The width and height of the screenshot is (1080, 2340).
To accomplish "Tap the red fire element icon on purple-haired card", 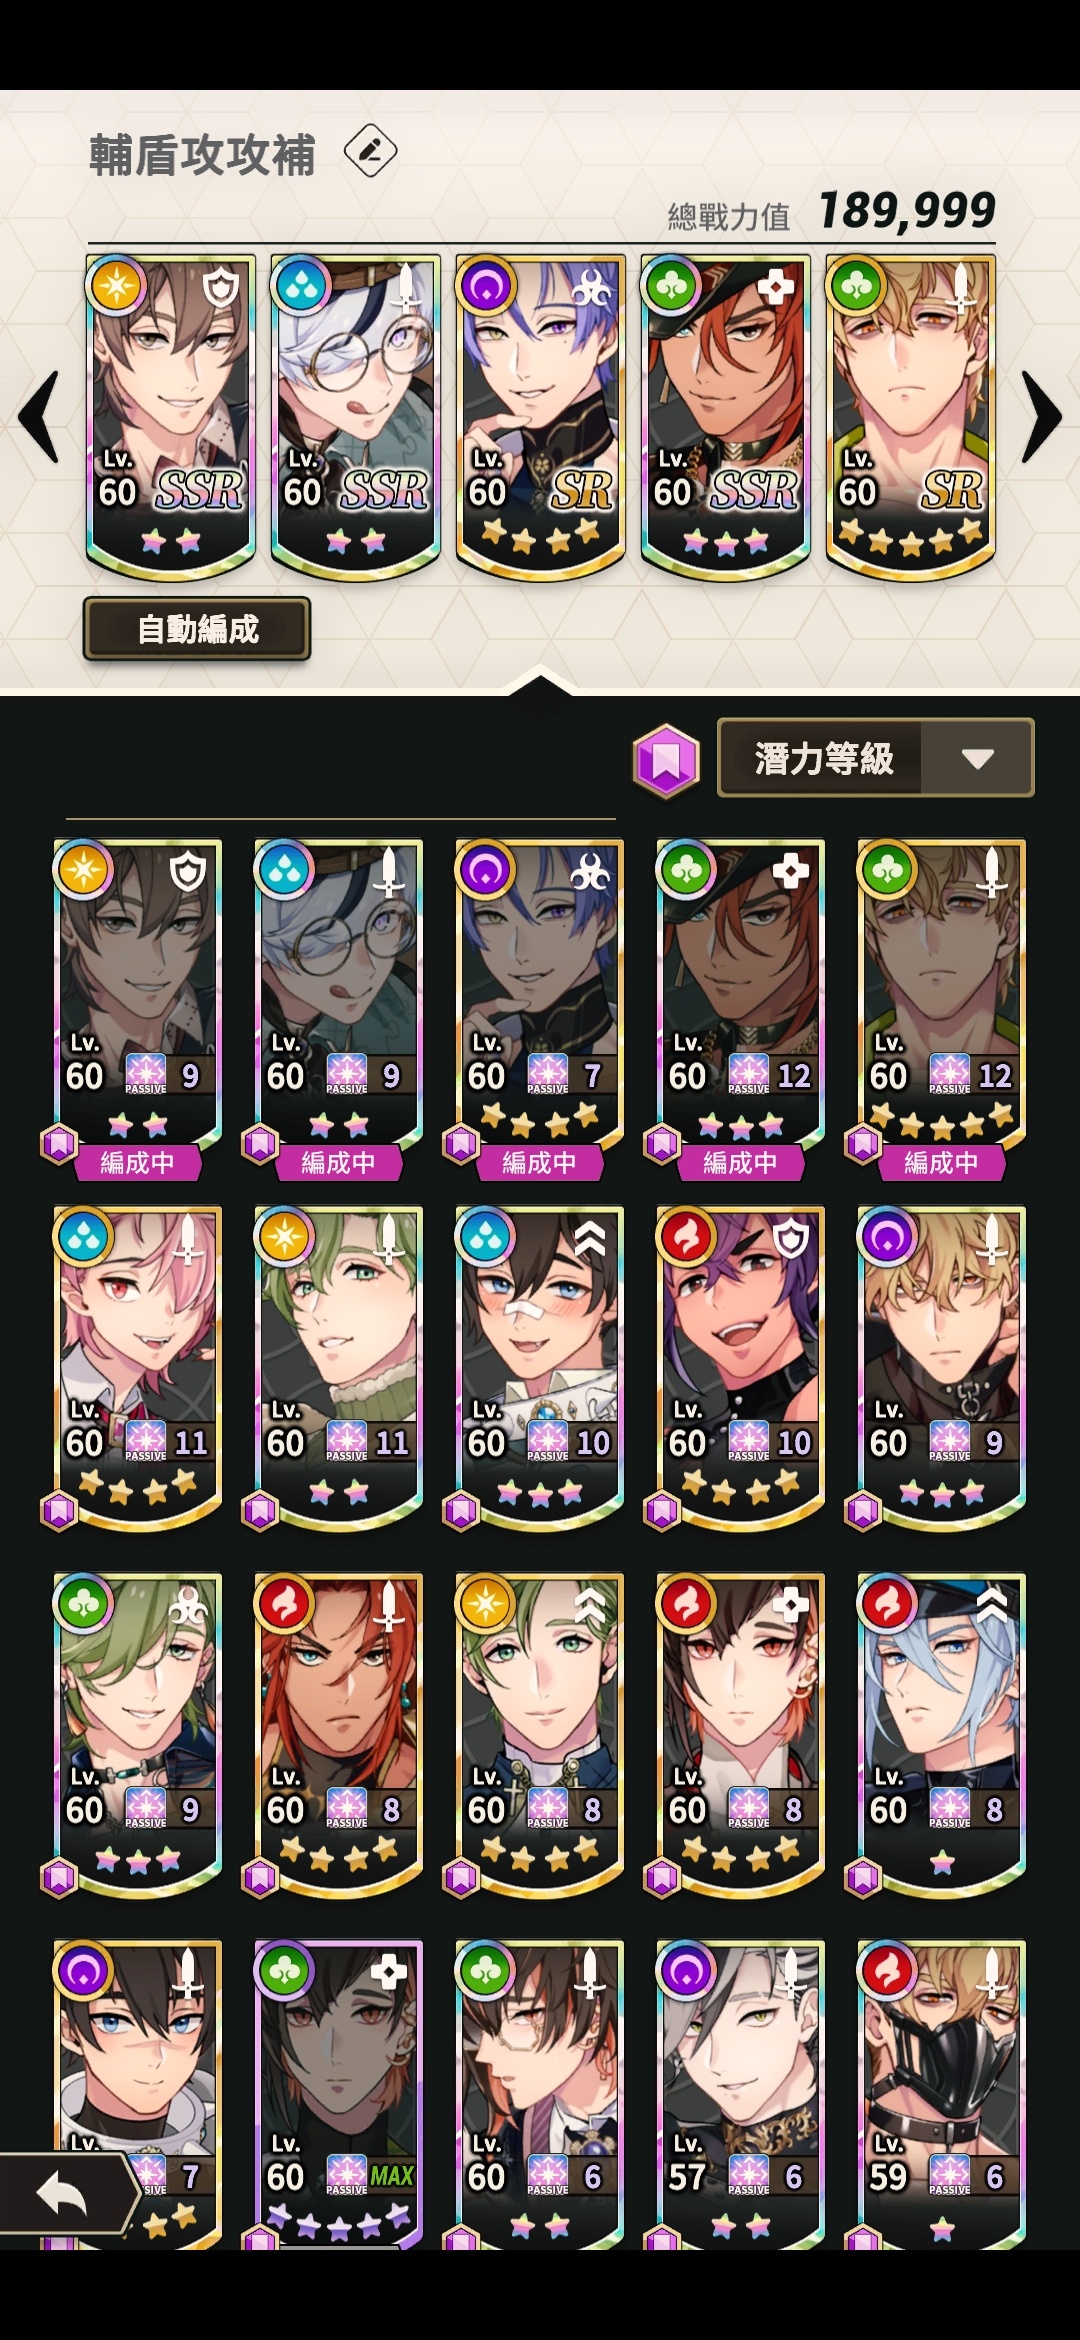I will click(685, 1238).
